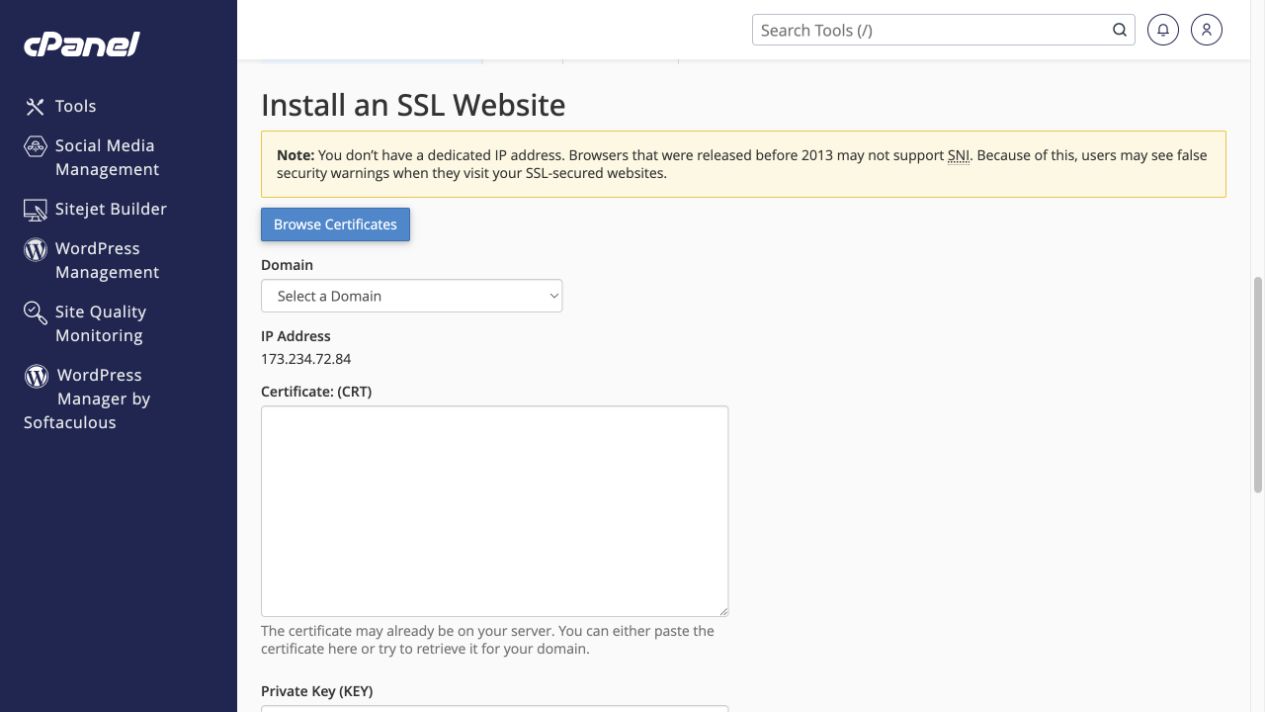The image size is (1265, 712).
Task: Click the WordPress Management icon
Action: (35, 249)
